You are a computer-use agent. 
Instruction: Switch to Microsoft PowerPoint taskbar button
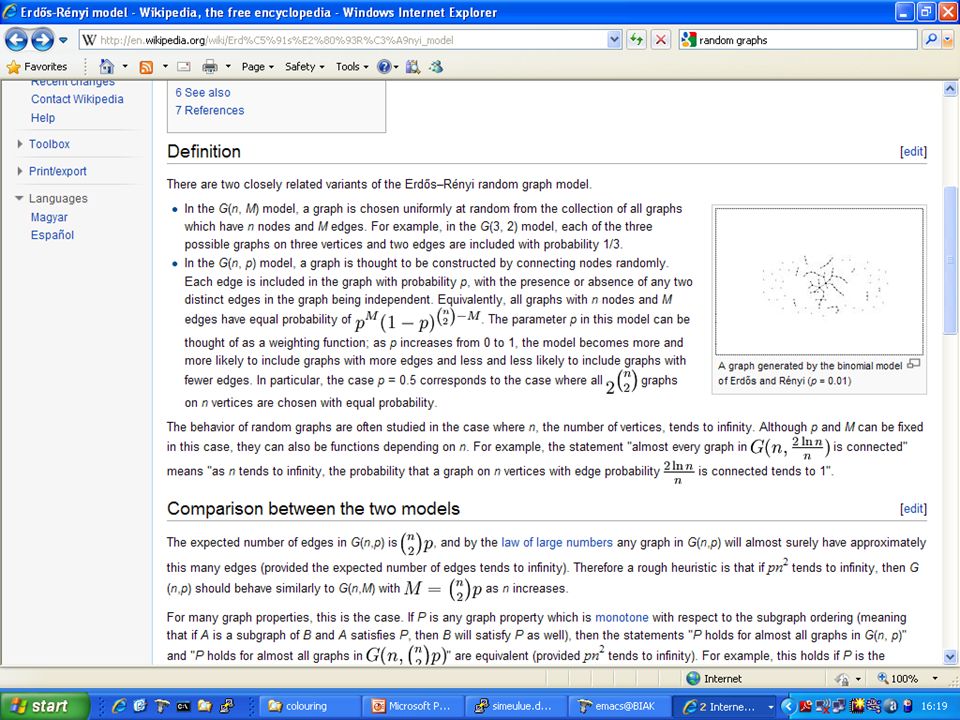coord(414,706)
